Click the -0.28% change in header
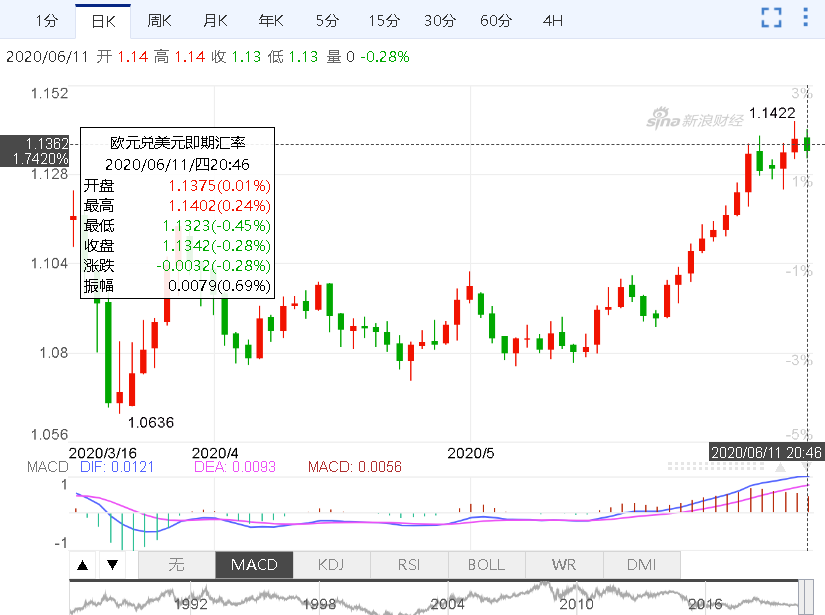The width and height of the screenshot is (825, 615). coord(385,57)
